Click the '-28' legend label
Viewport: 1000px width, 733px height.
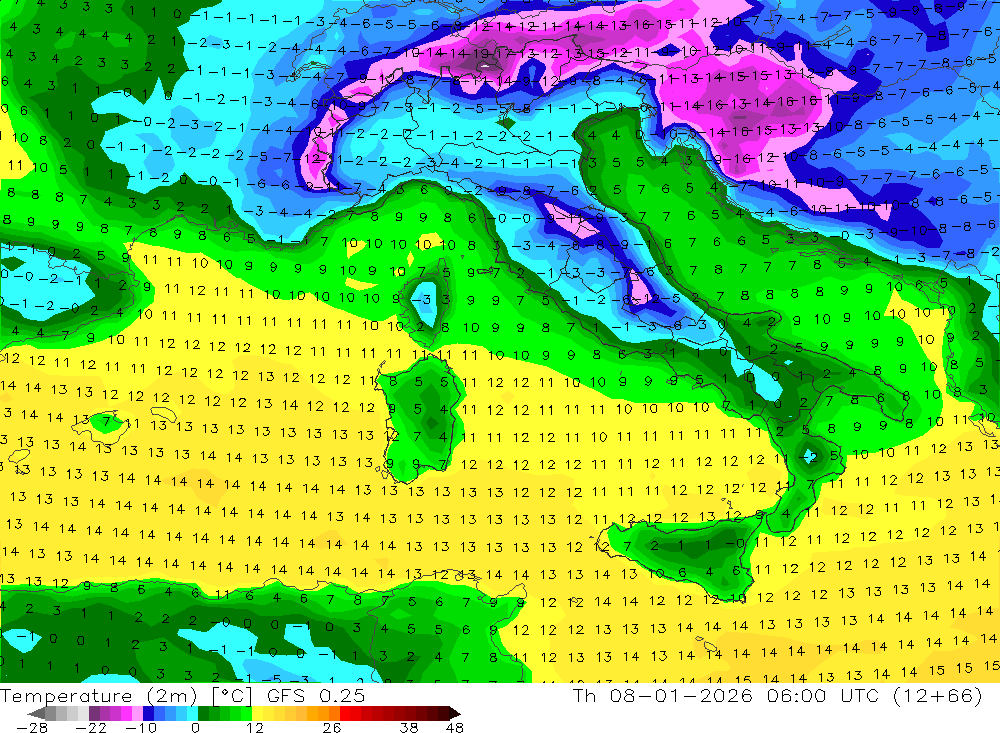tap(32, 728)
